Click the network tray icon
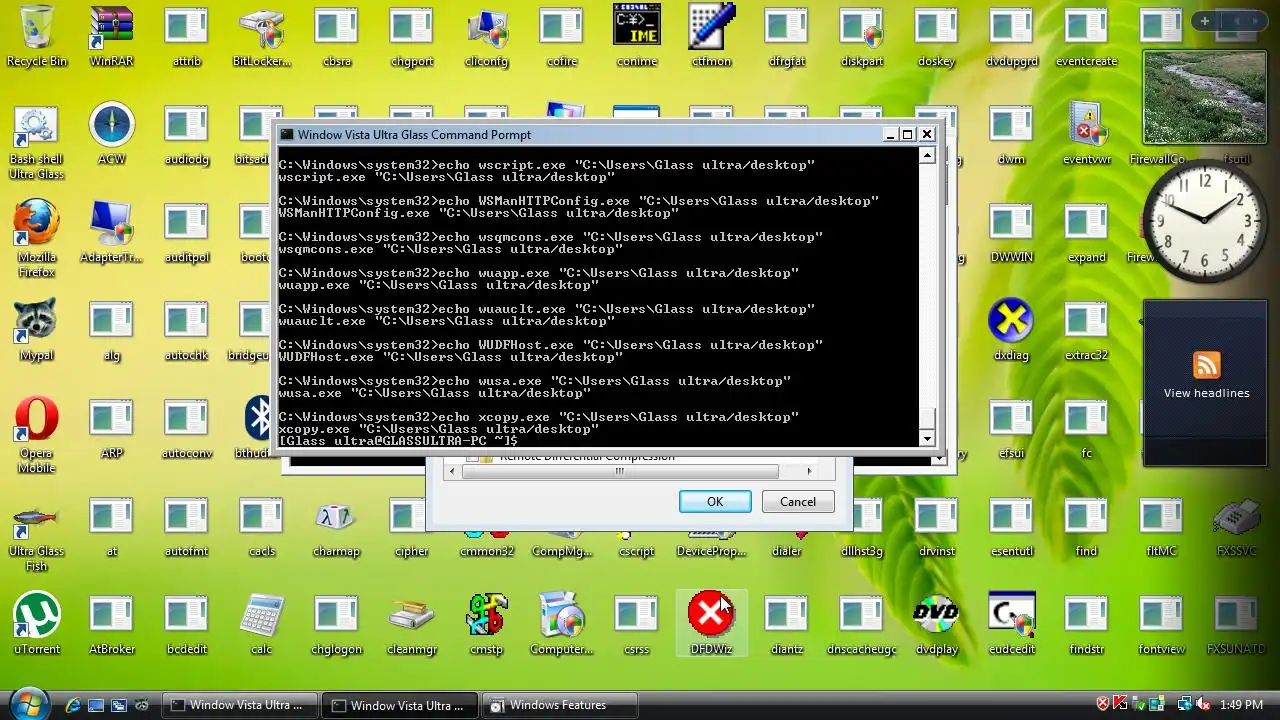 click(x=1185, y=705)
